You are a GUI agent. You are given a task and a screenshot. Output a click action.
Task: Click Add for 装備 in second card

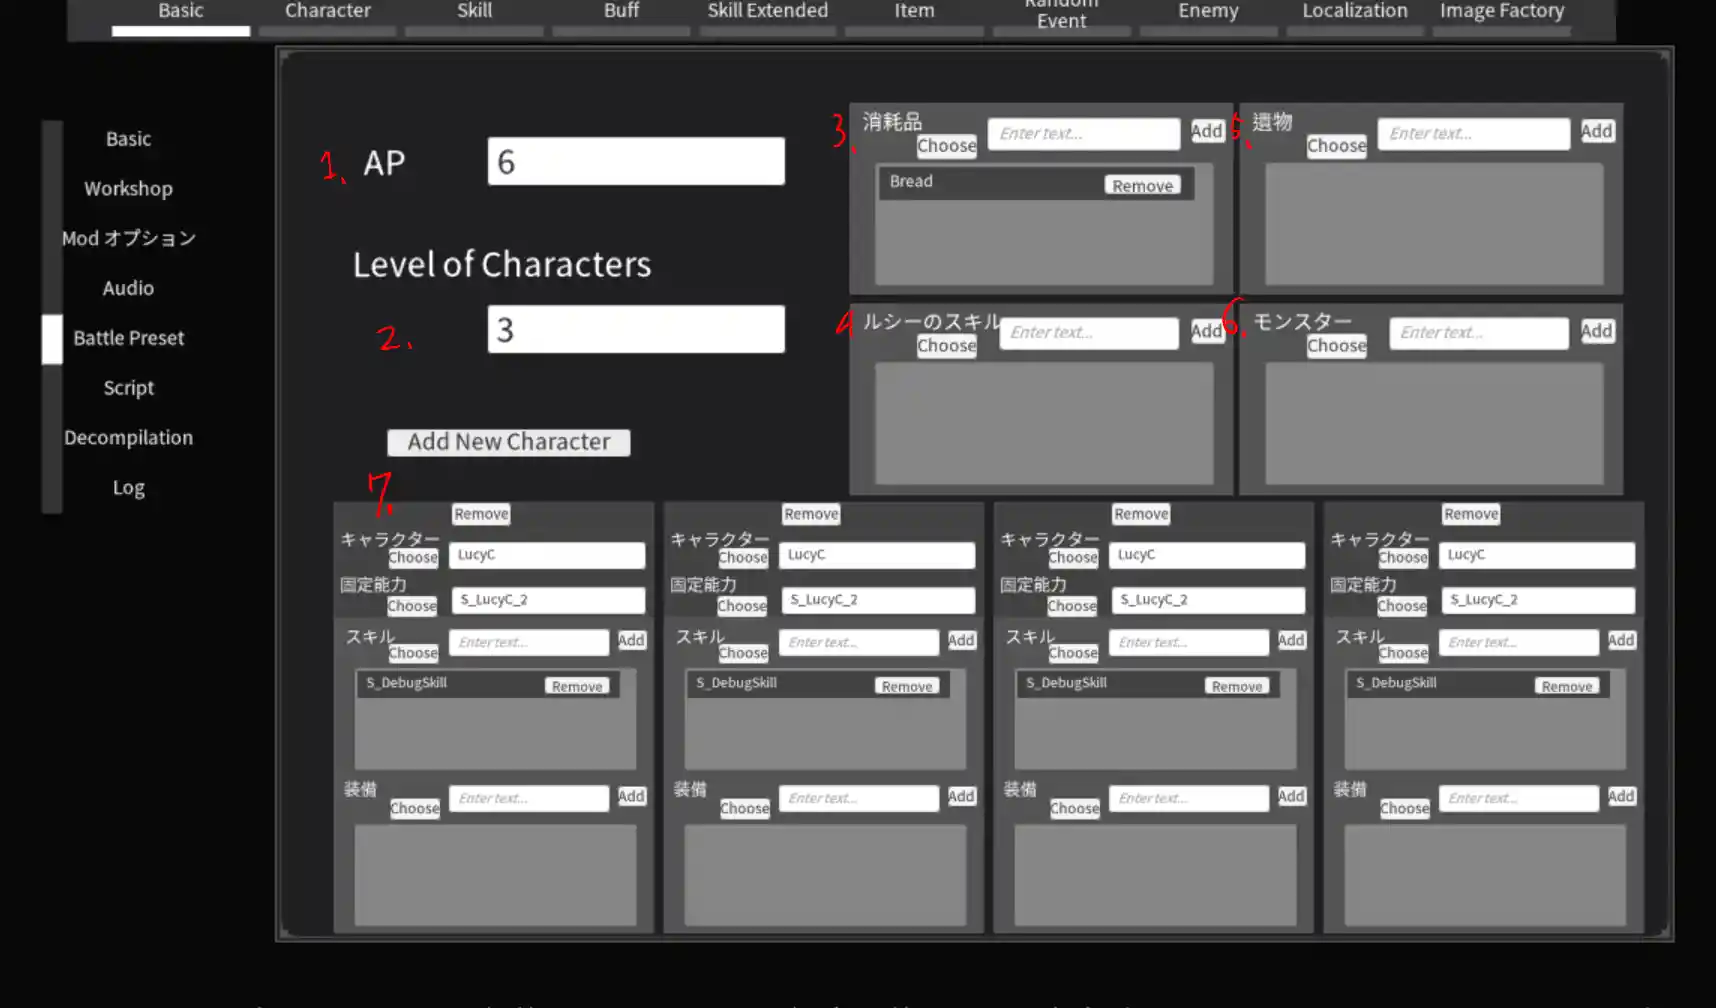pyautogui.click(x=961, y=796)
